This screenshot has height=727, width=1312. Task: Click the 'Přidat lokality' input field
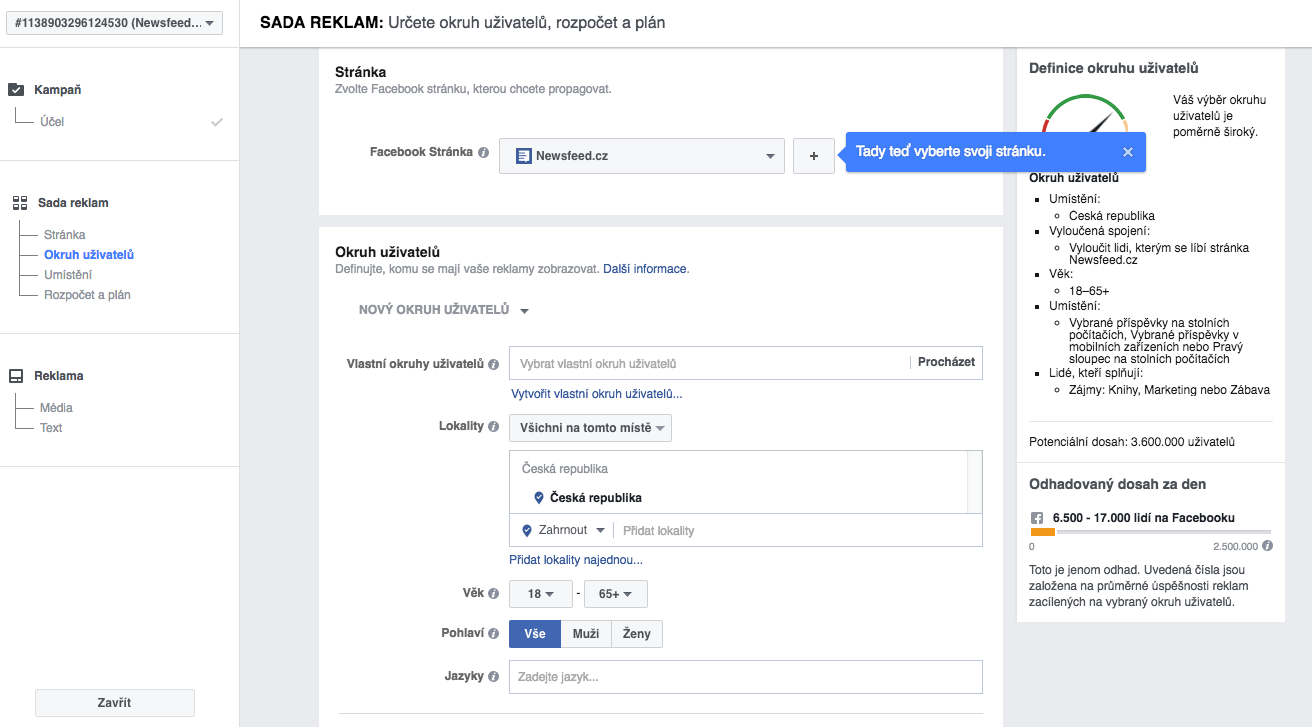pyautogui.click(x=799, y=531)
